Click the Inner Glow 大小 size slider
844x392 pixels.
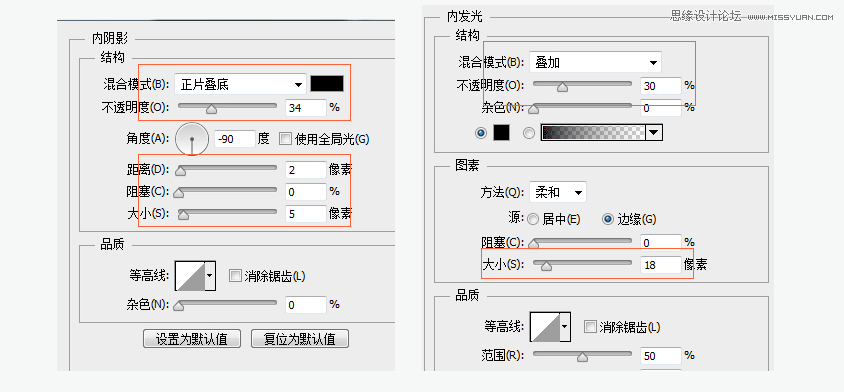(582, 264)
